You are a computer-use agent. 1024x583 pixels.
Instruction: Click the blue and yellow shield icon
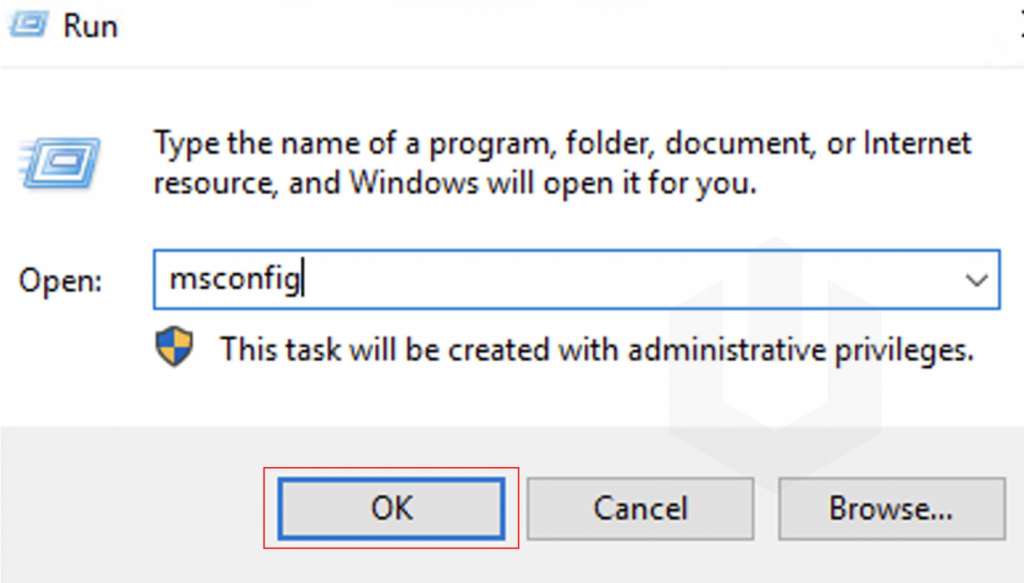coord(174,348)
